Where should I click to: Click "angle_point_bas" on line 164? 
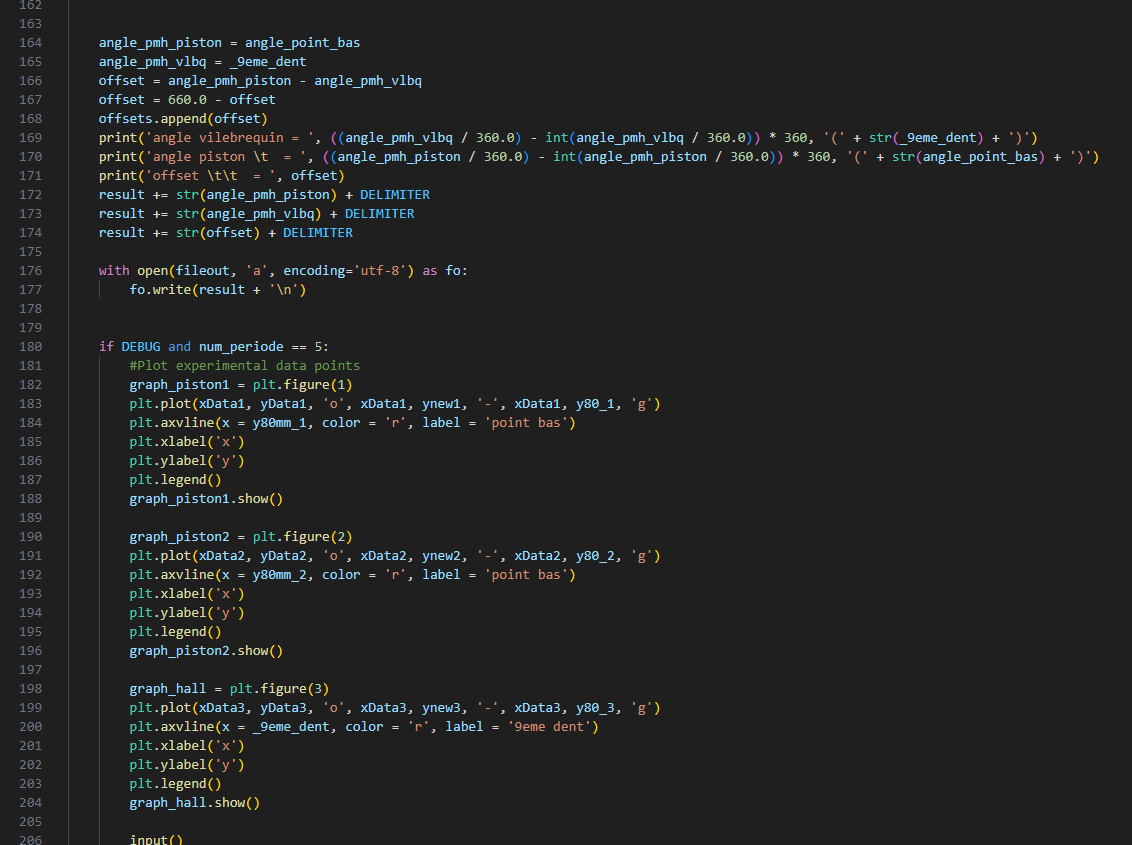click(302, 43)
